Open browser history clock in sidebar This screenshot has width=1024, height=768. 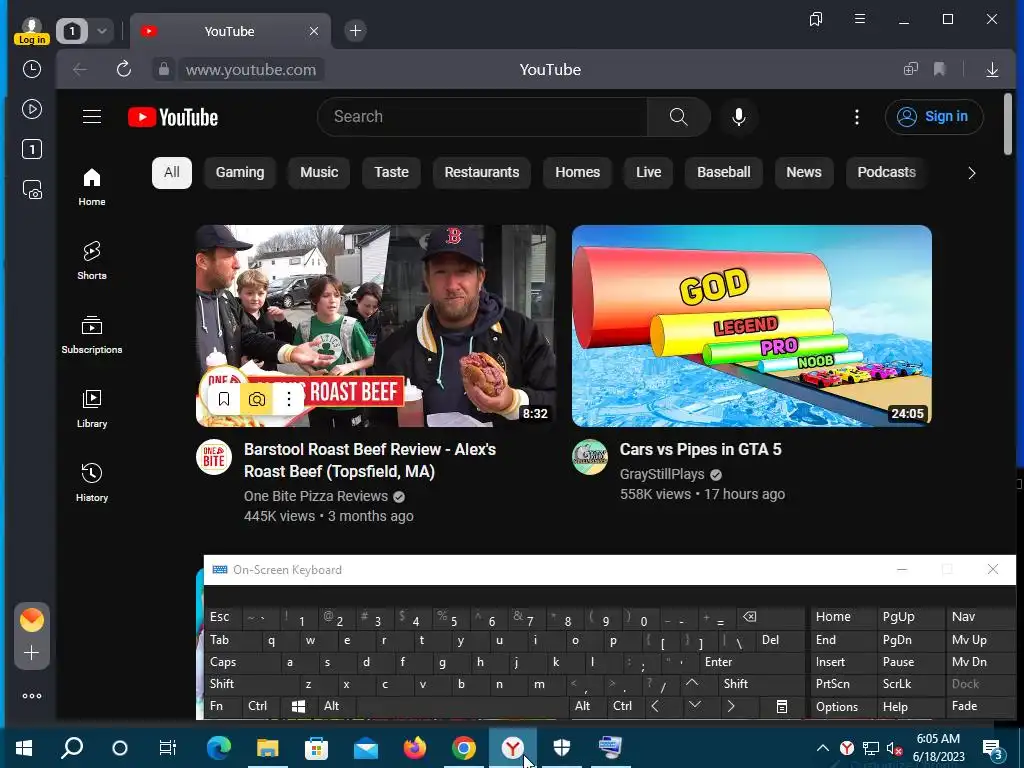click(x=31, y=69)
